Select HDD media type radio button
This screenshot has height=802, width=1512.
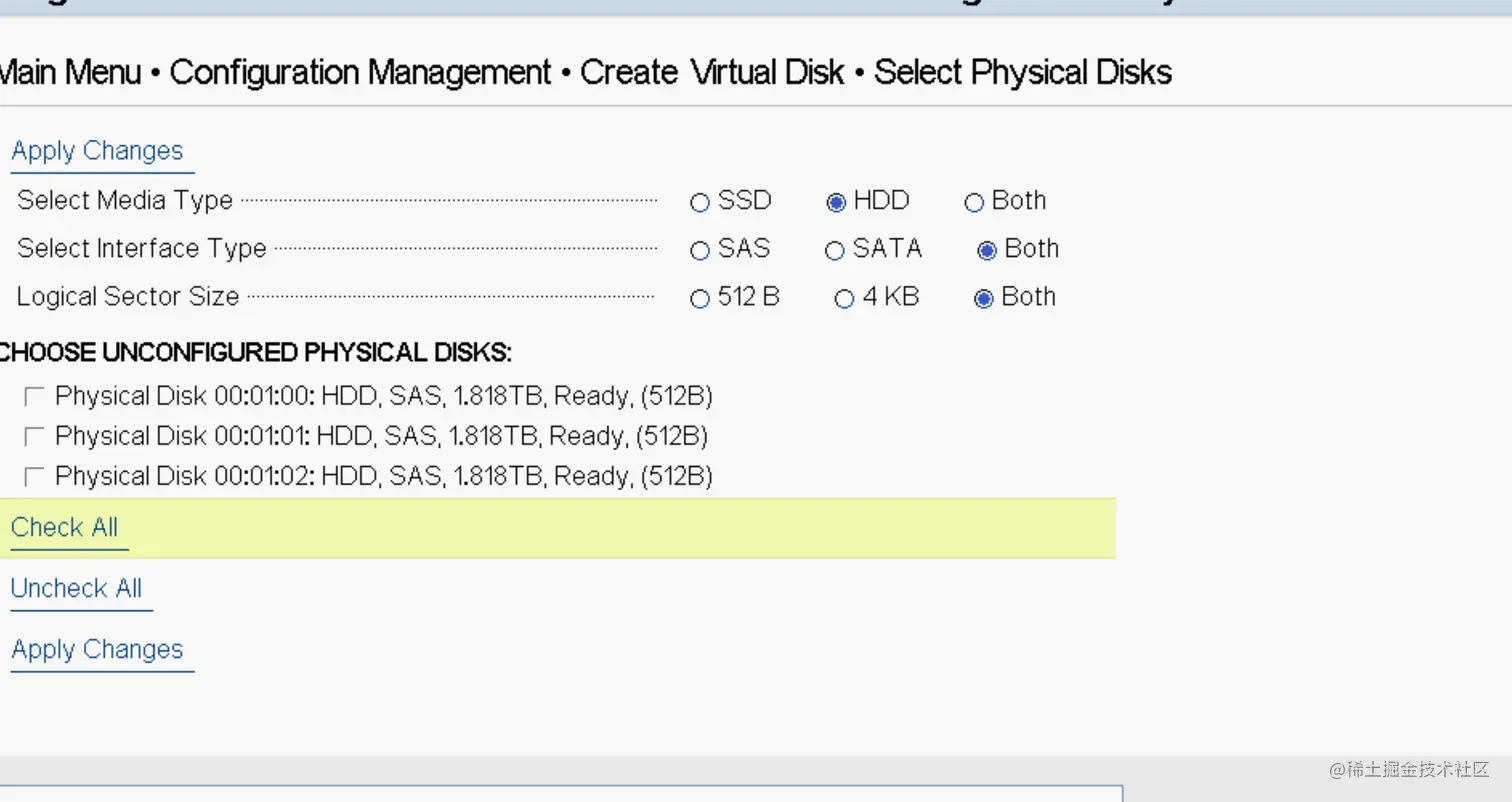(836, 203)
